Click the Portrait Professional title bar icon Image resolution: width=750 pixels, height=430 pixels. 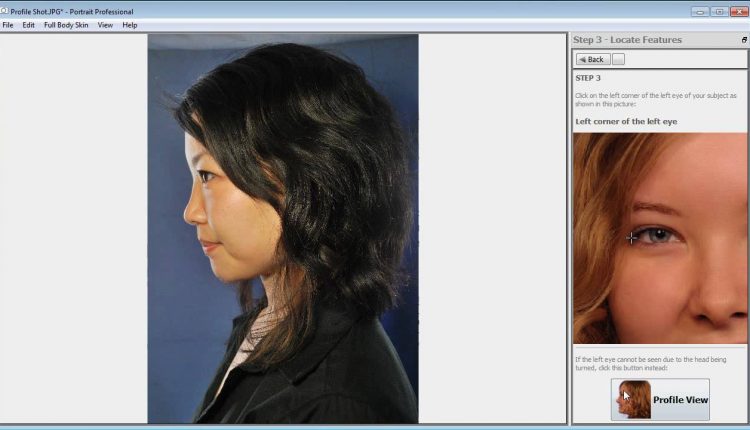click(x=4, y=11)
